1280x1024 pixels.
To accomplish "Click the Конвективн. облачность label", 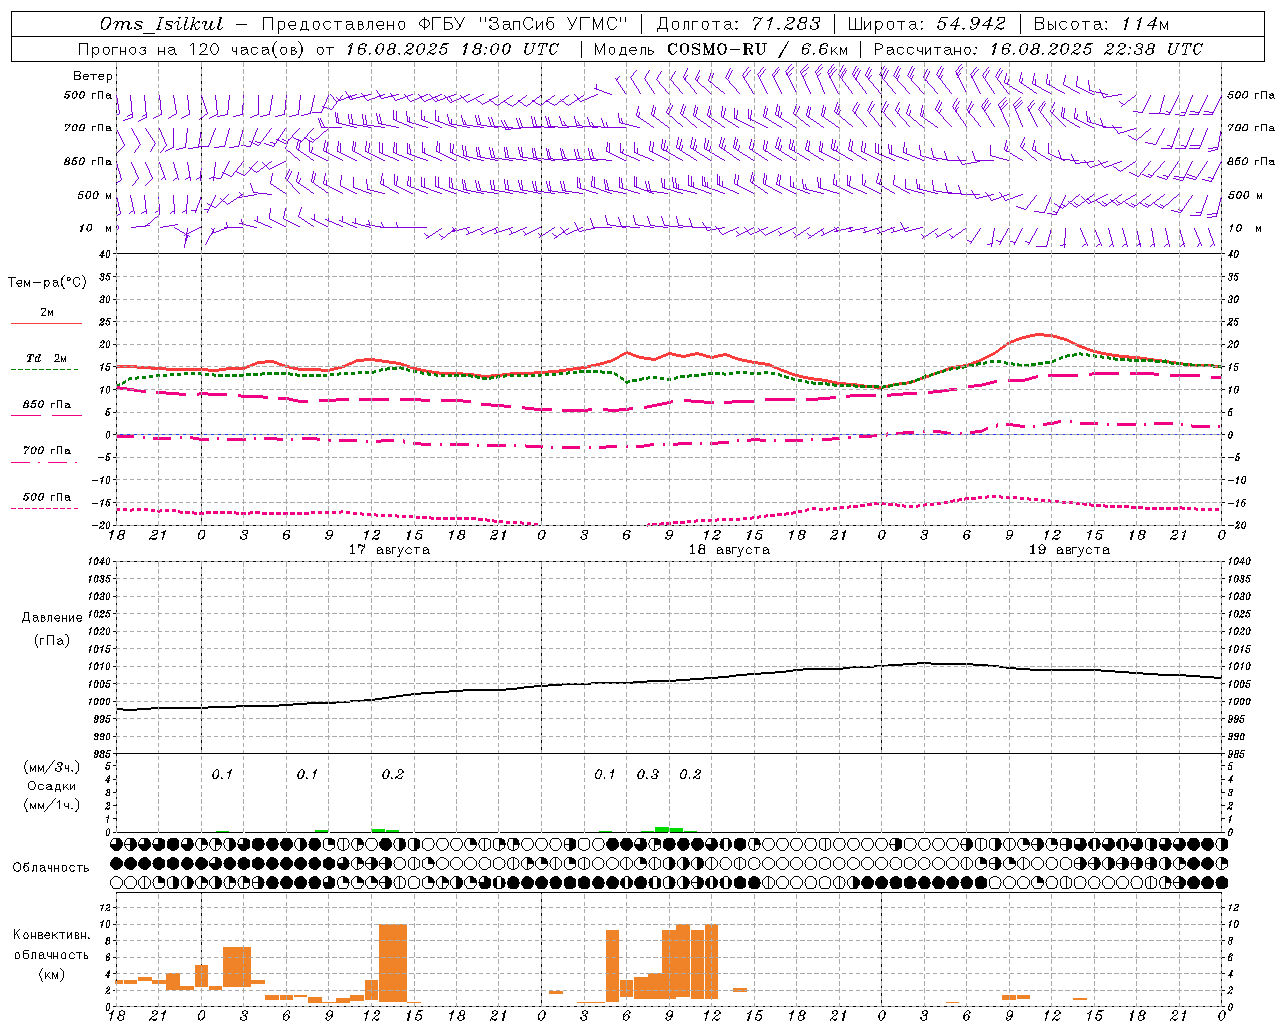I will point(51,945).
